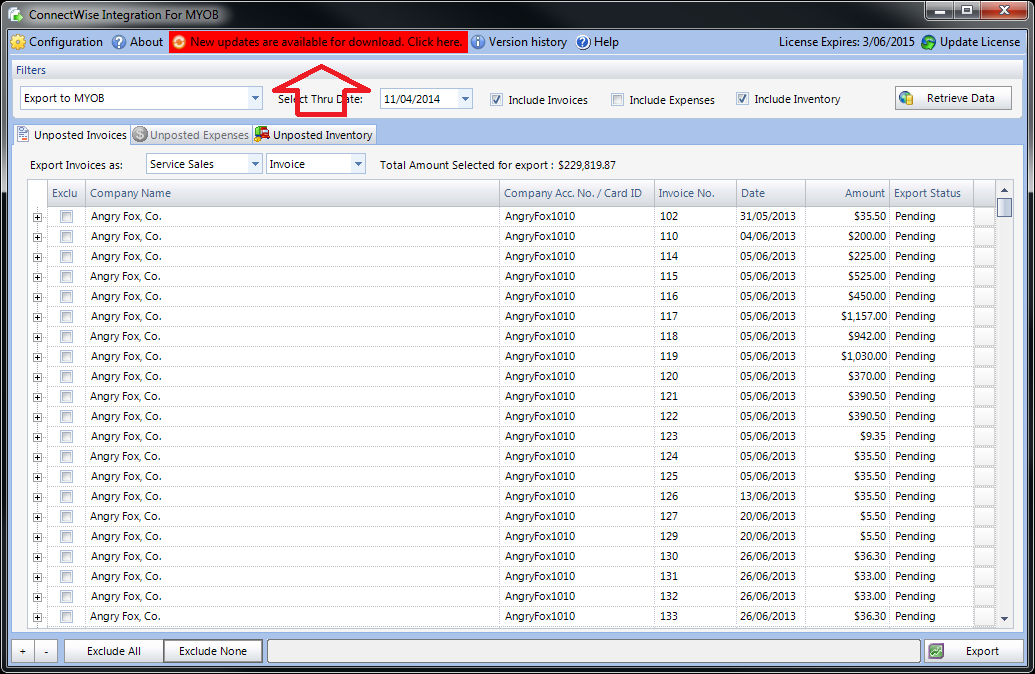Click the Retrieve Data database icon
The height and width of the screenshot is (674, 1035).
pos(906,98)
